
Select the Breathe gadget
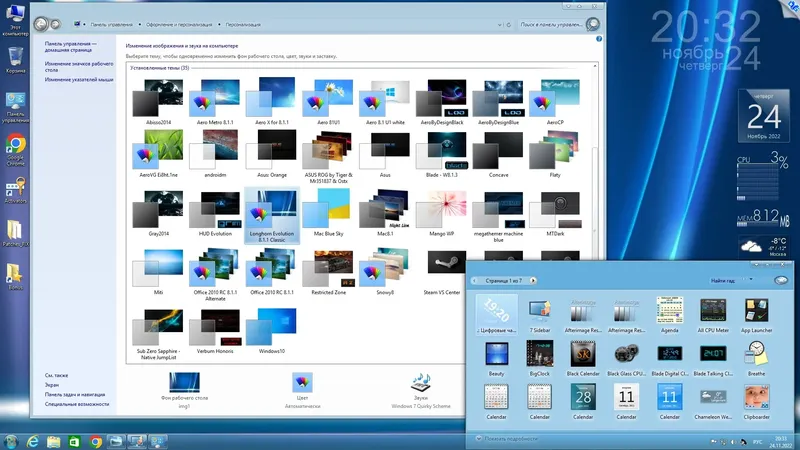tap(756, 359)
